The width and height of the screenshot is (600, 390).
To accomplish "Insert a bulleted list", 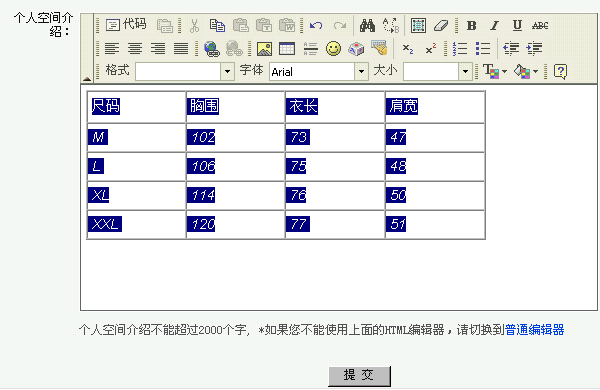I will coord(483,49).
